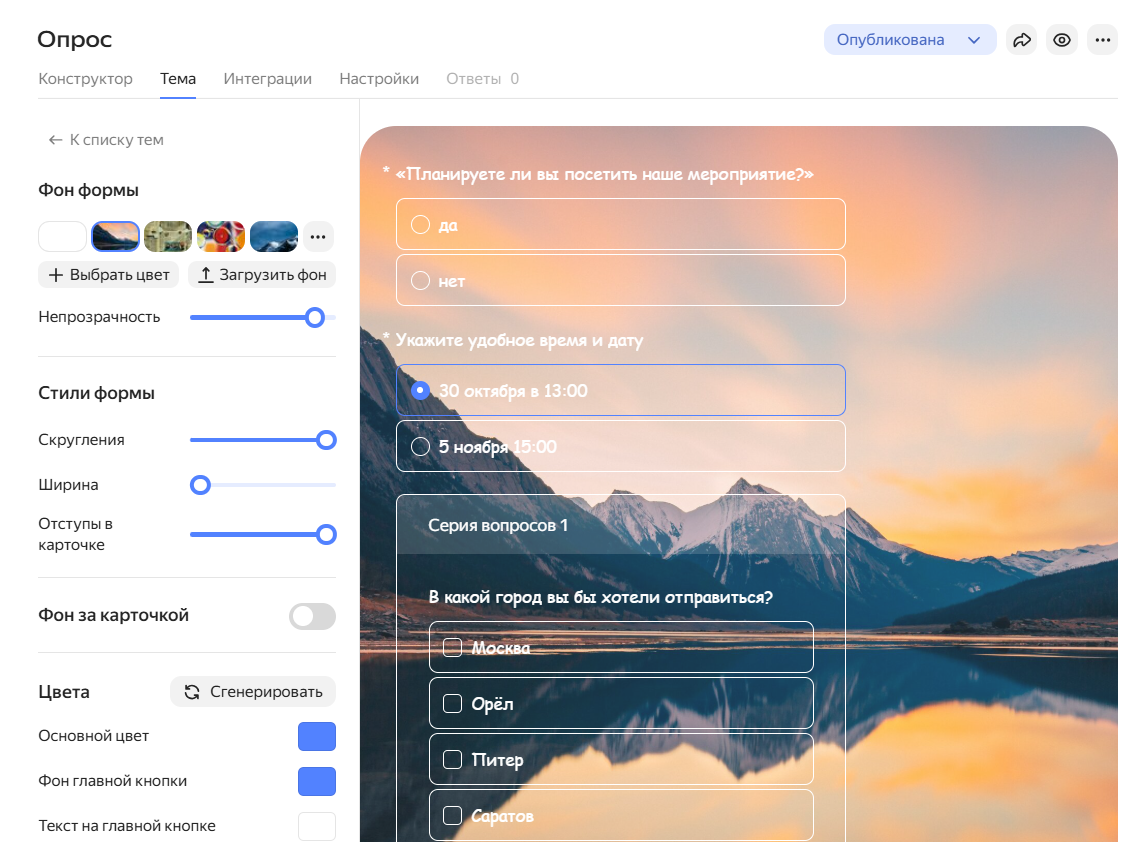Open the Интеграции tab
This screenshot has width=1140, height=842.
point(267,79)
